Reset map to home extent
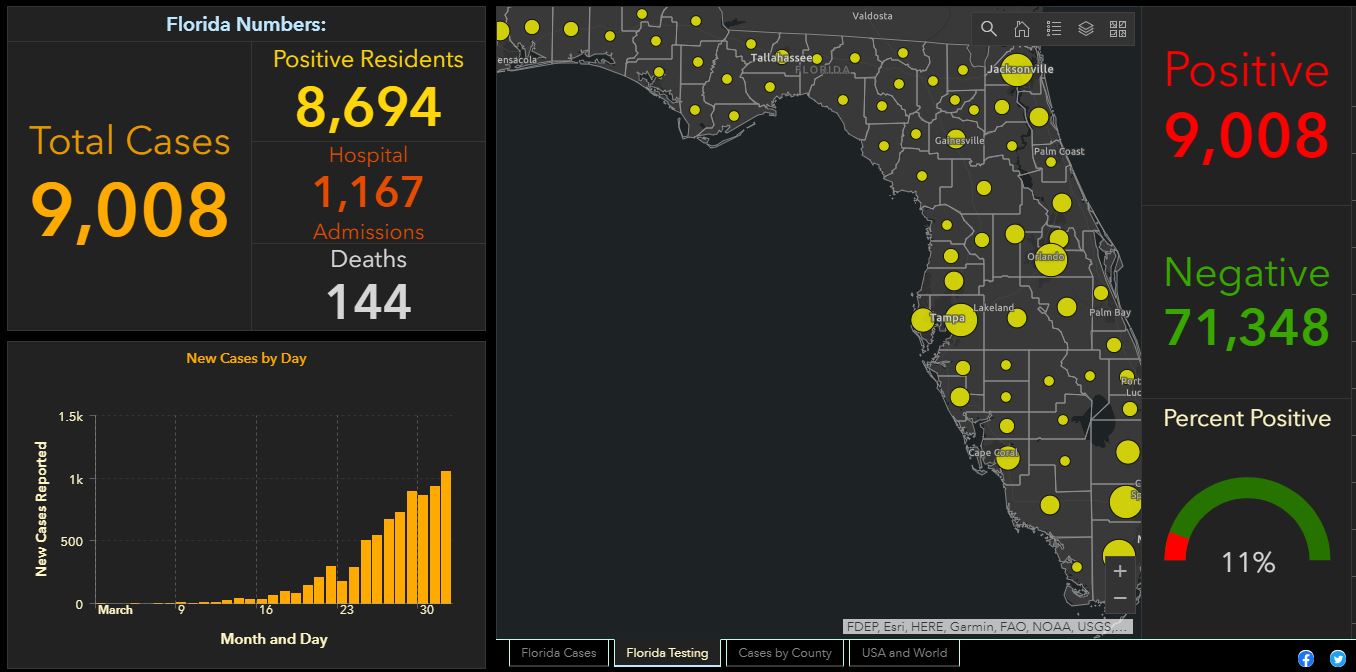The image size is (1356, 672). click(1021, 29)
